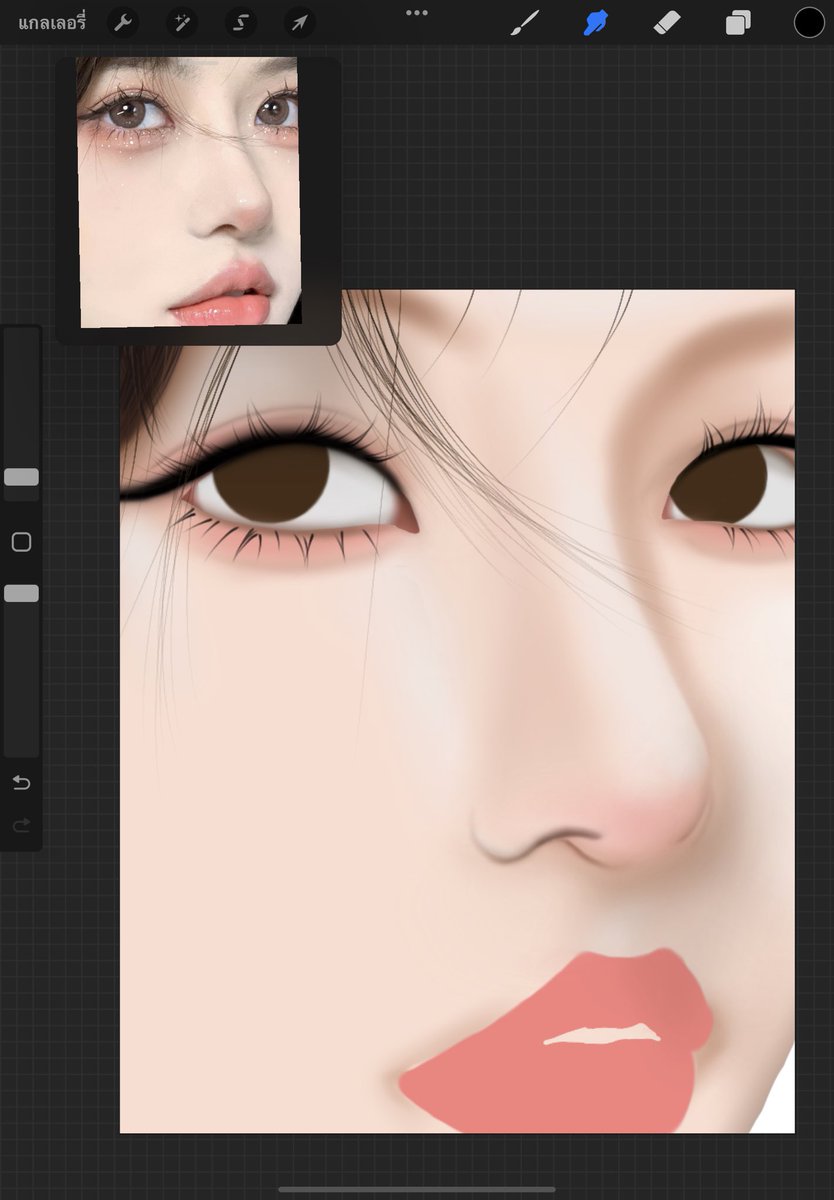Open the แกลเลอรี่ gallery

click(52, 22)
